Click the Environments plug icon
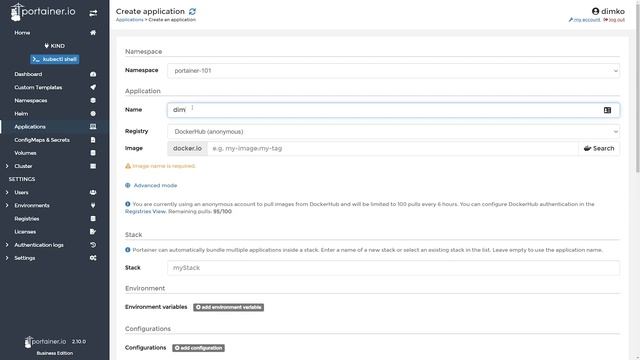The height and width of the screenshot is (360, 640). [93, 205]
